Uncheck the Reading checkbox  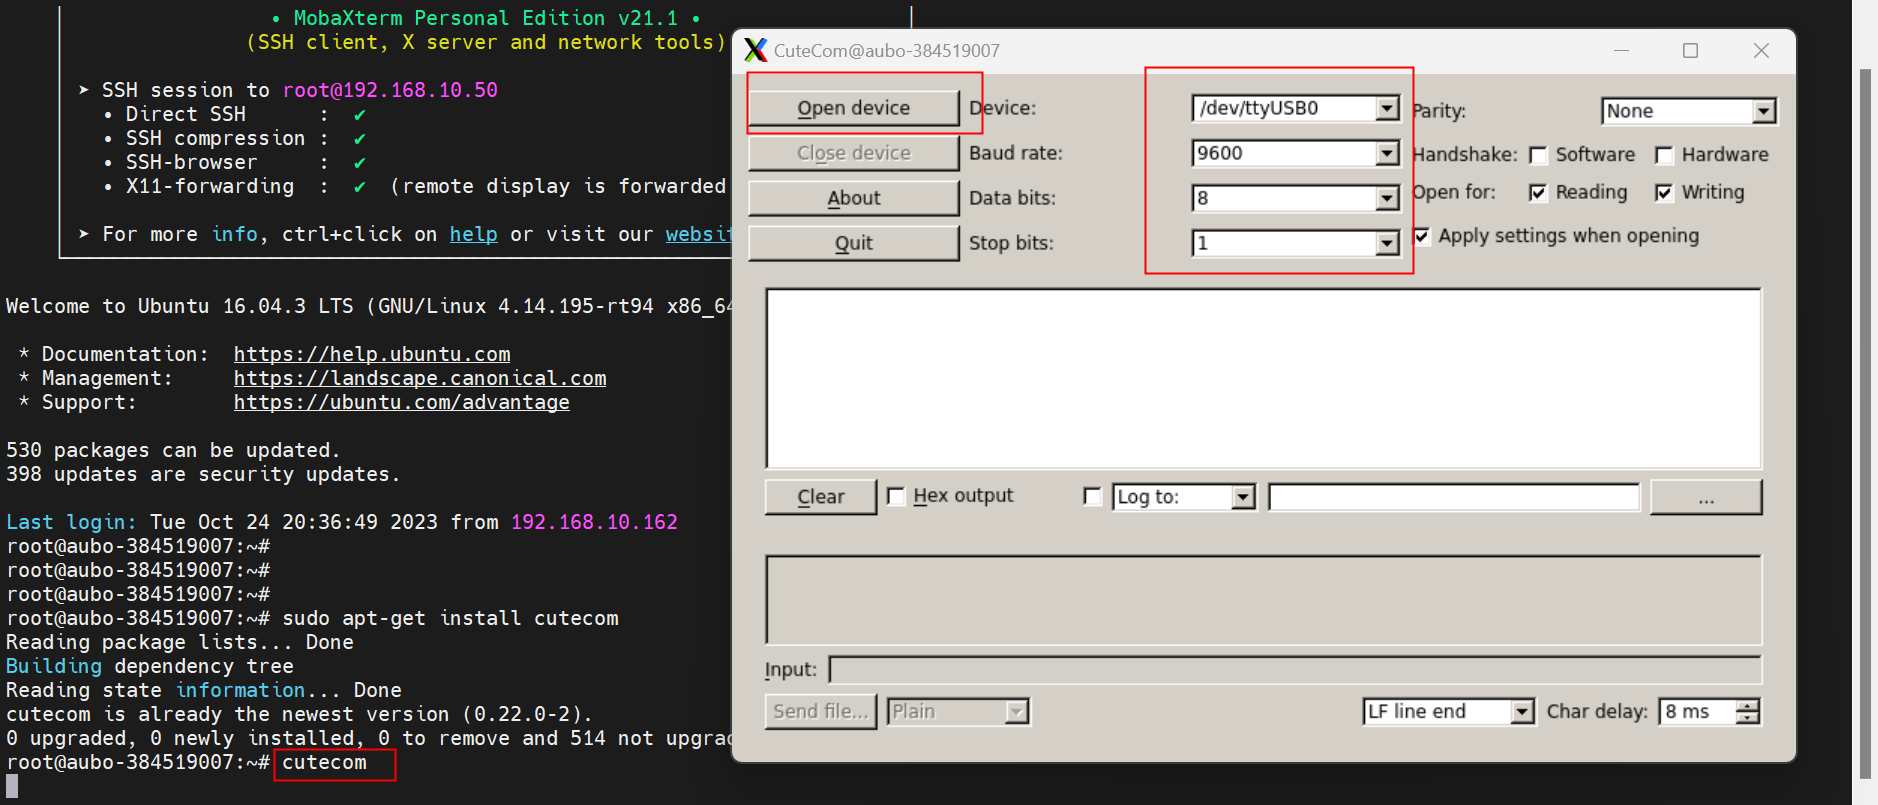(1538, 193)
